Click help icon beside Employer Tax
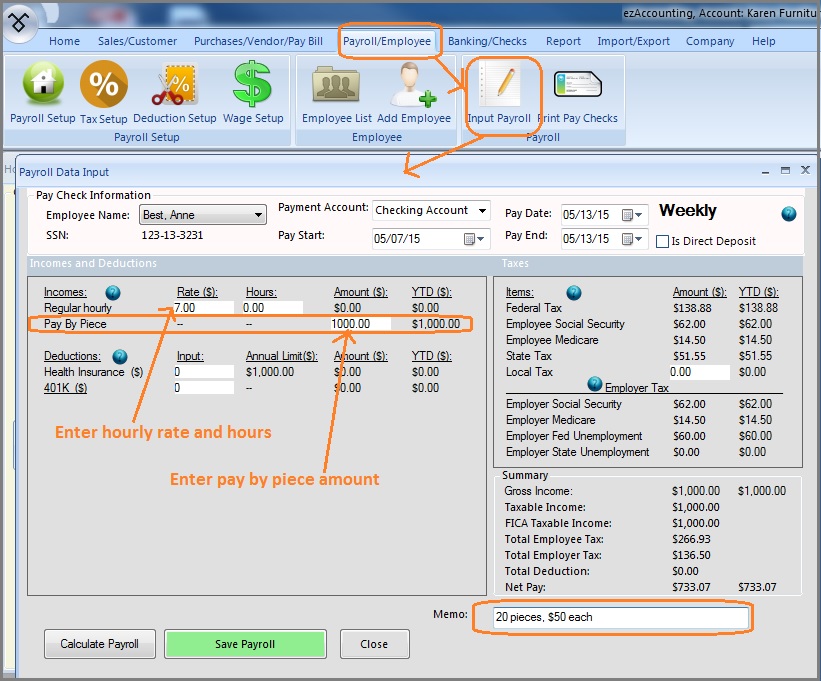The image size is (821, 681). 595,385
